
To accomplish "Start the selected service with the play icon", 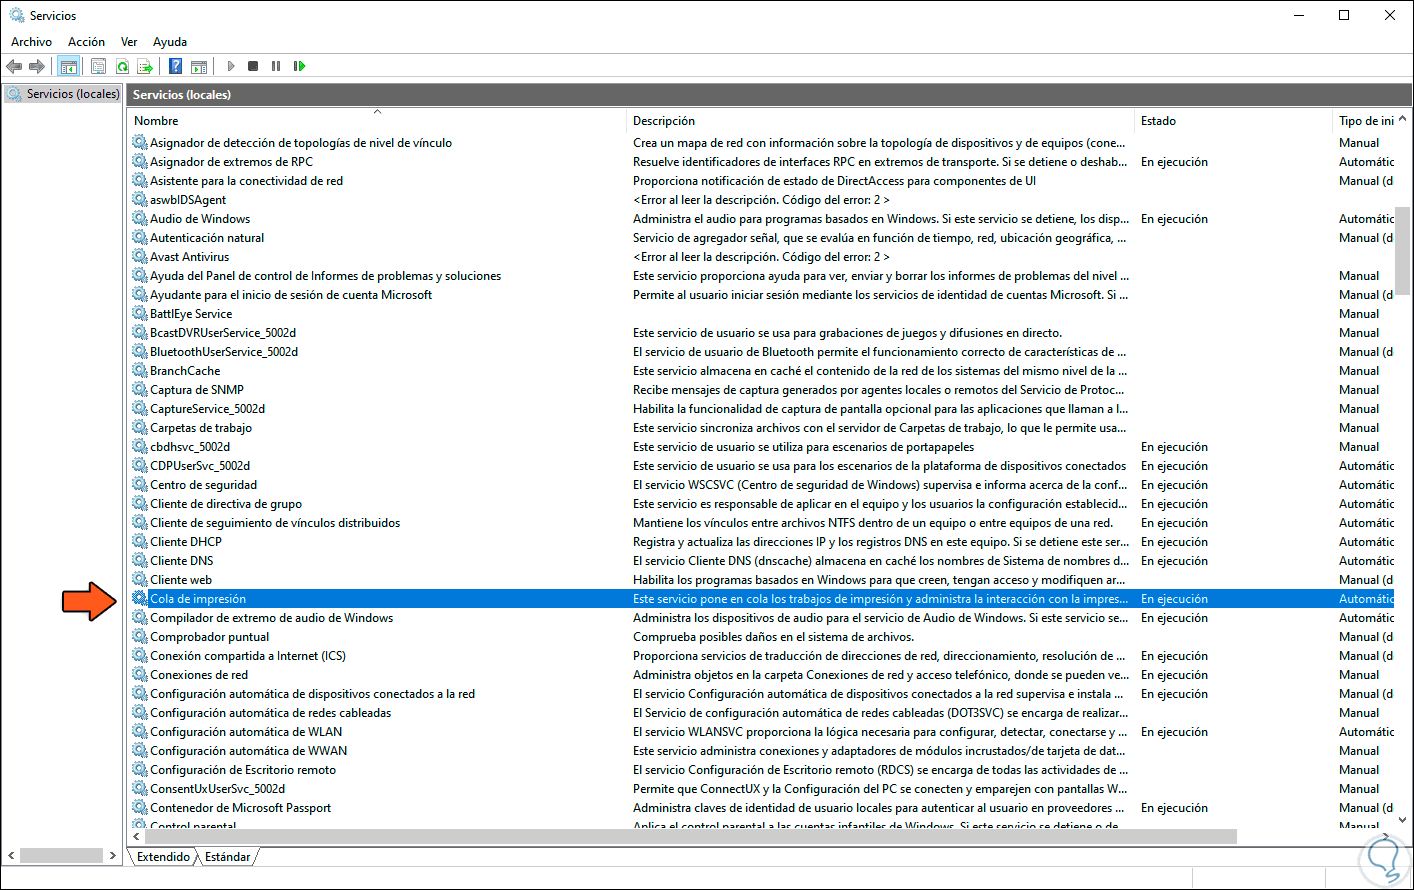I will [231, 66].
